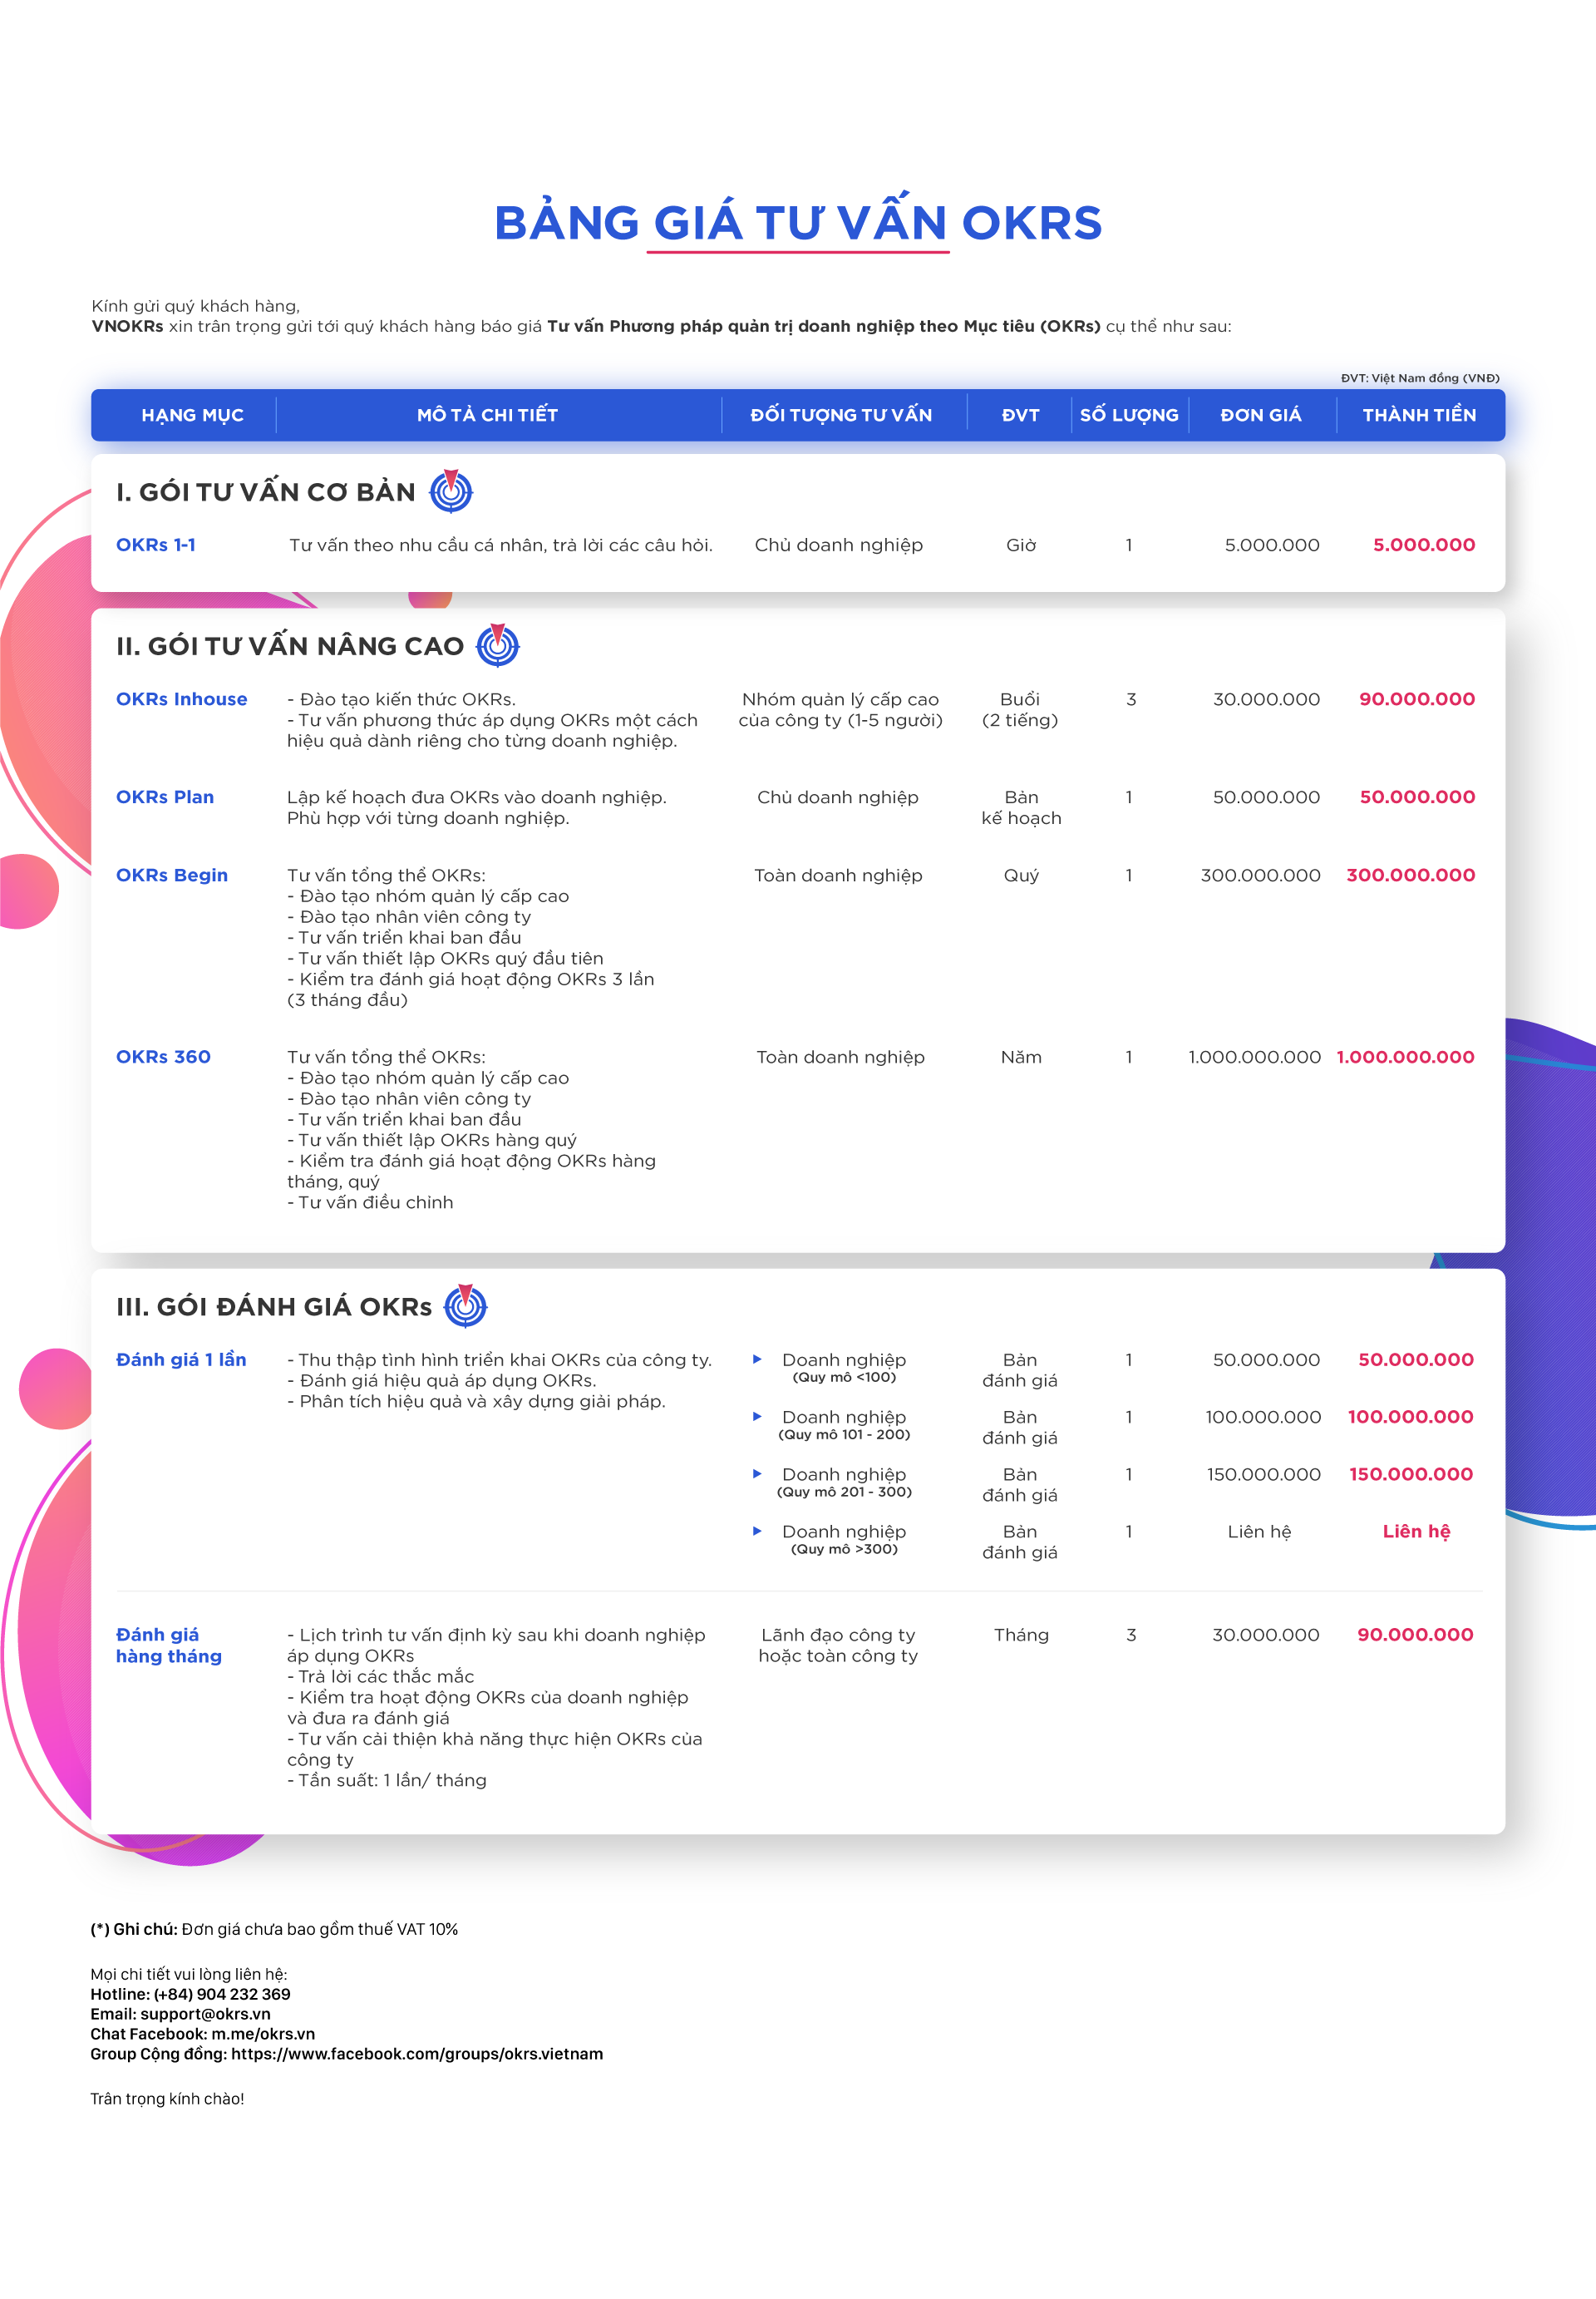Open Chat Facebook m.me/okrs.vn link
This screenshot has width=1596, height=2299.
tap(202, 2034)
